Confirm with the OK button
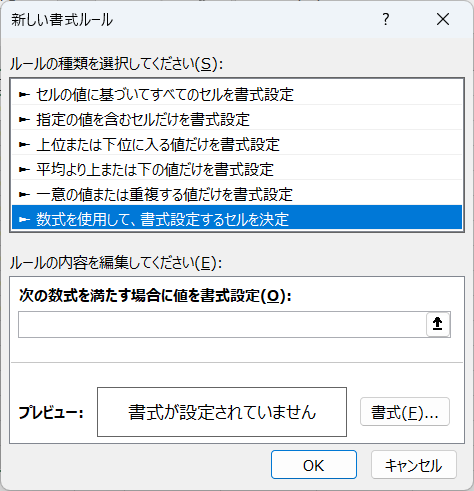Image resolution: width=474 pixels, height=491 pixels. click(314, 465)
